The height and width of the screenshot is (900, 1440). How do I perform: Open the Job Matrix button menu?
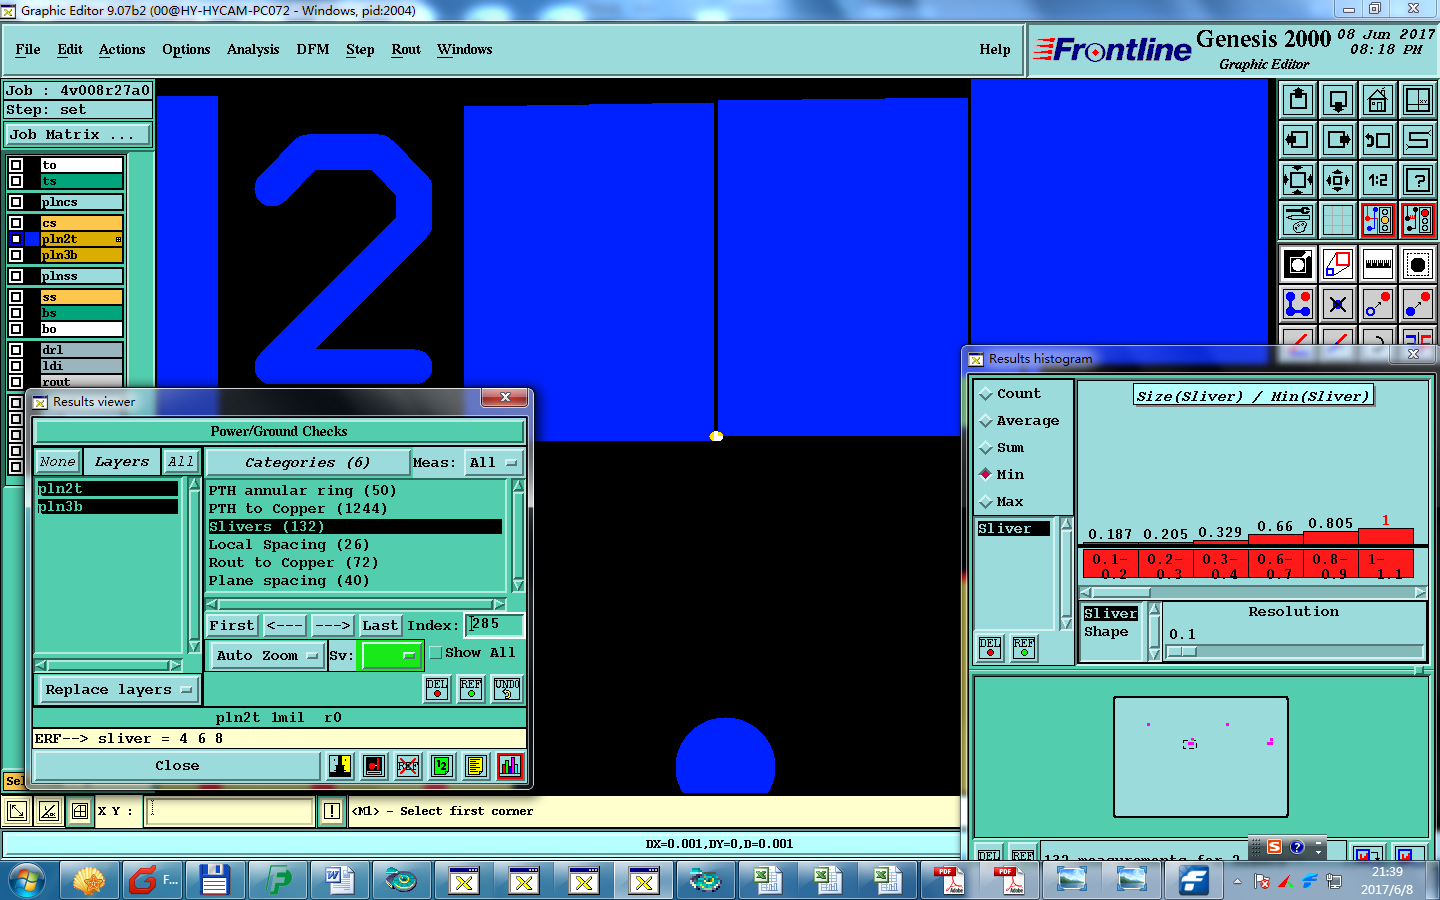click(x=78, y=134)
